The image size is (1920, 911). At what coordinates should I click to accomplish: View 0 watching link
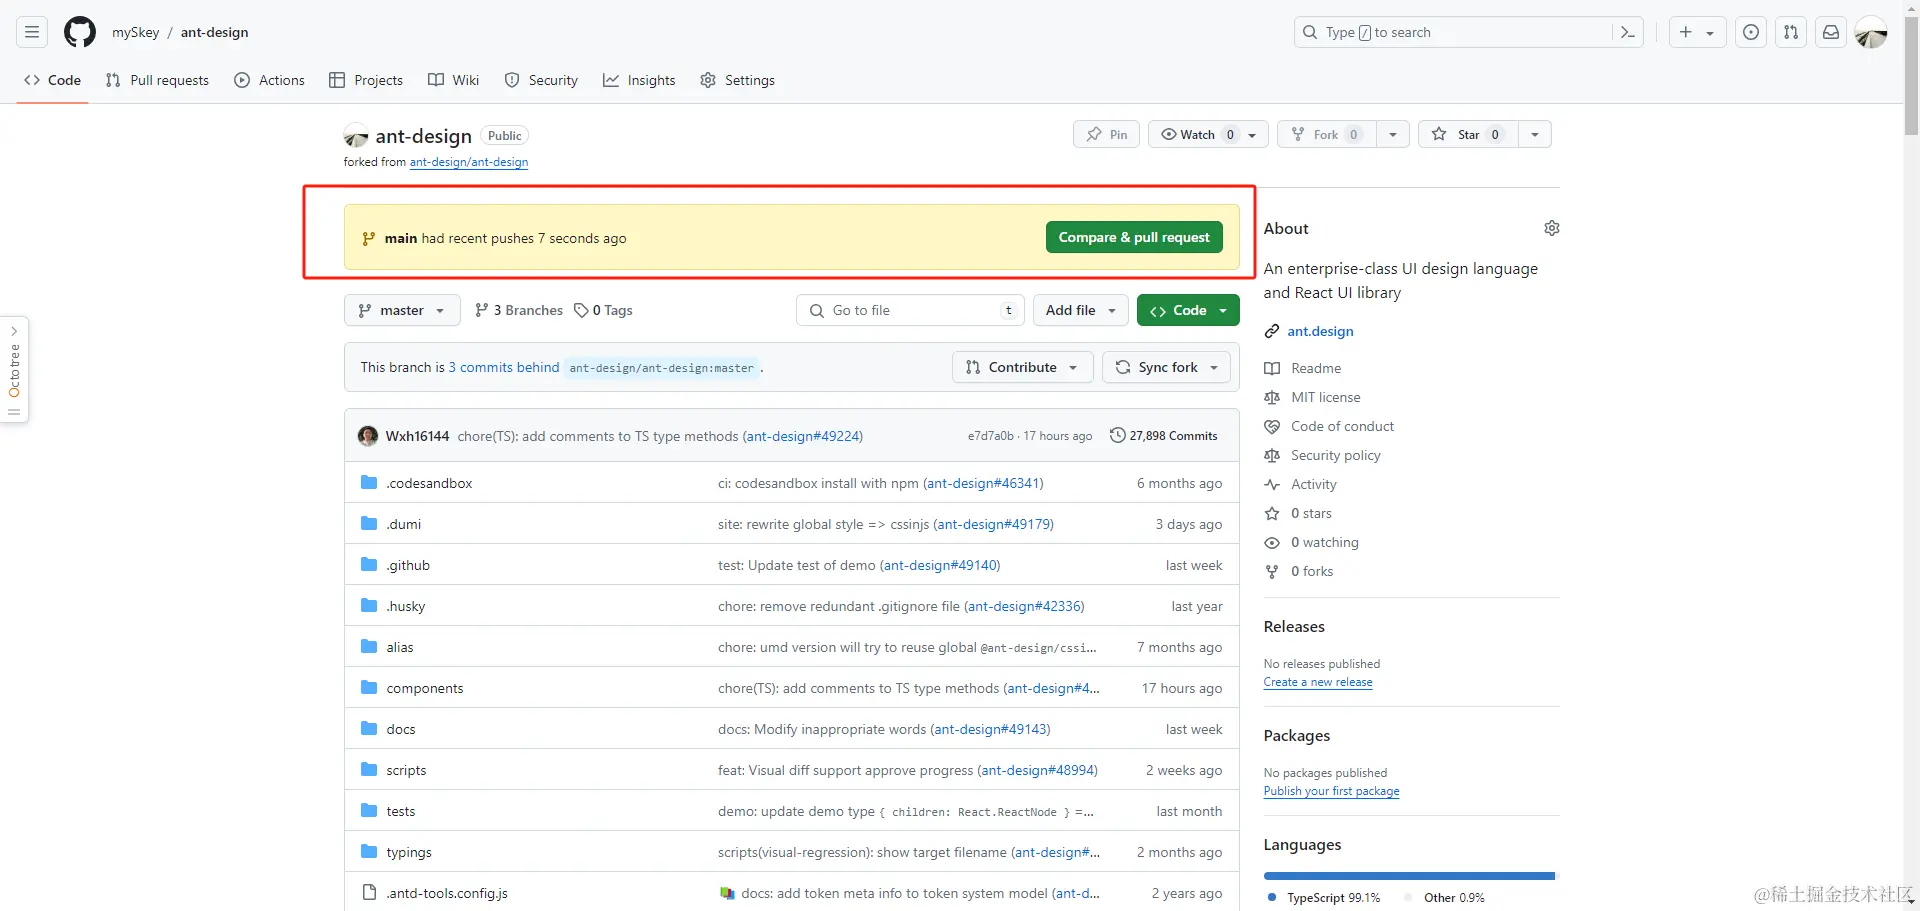(1324, 542)
